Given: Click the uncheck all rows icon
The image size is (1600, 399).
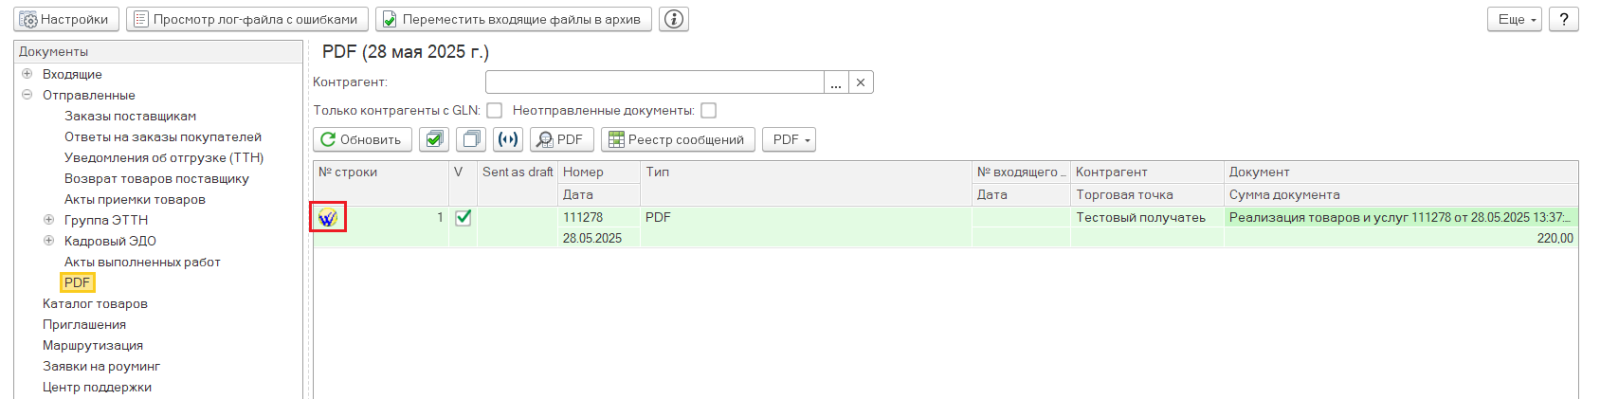Looking at the screenshot, I should [x=472, y=140].
